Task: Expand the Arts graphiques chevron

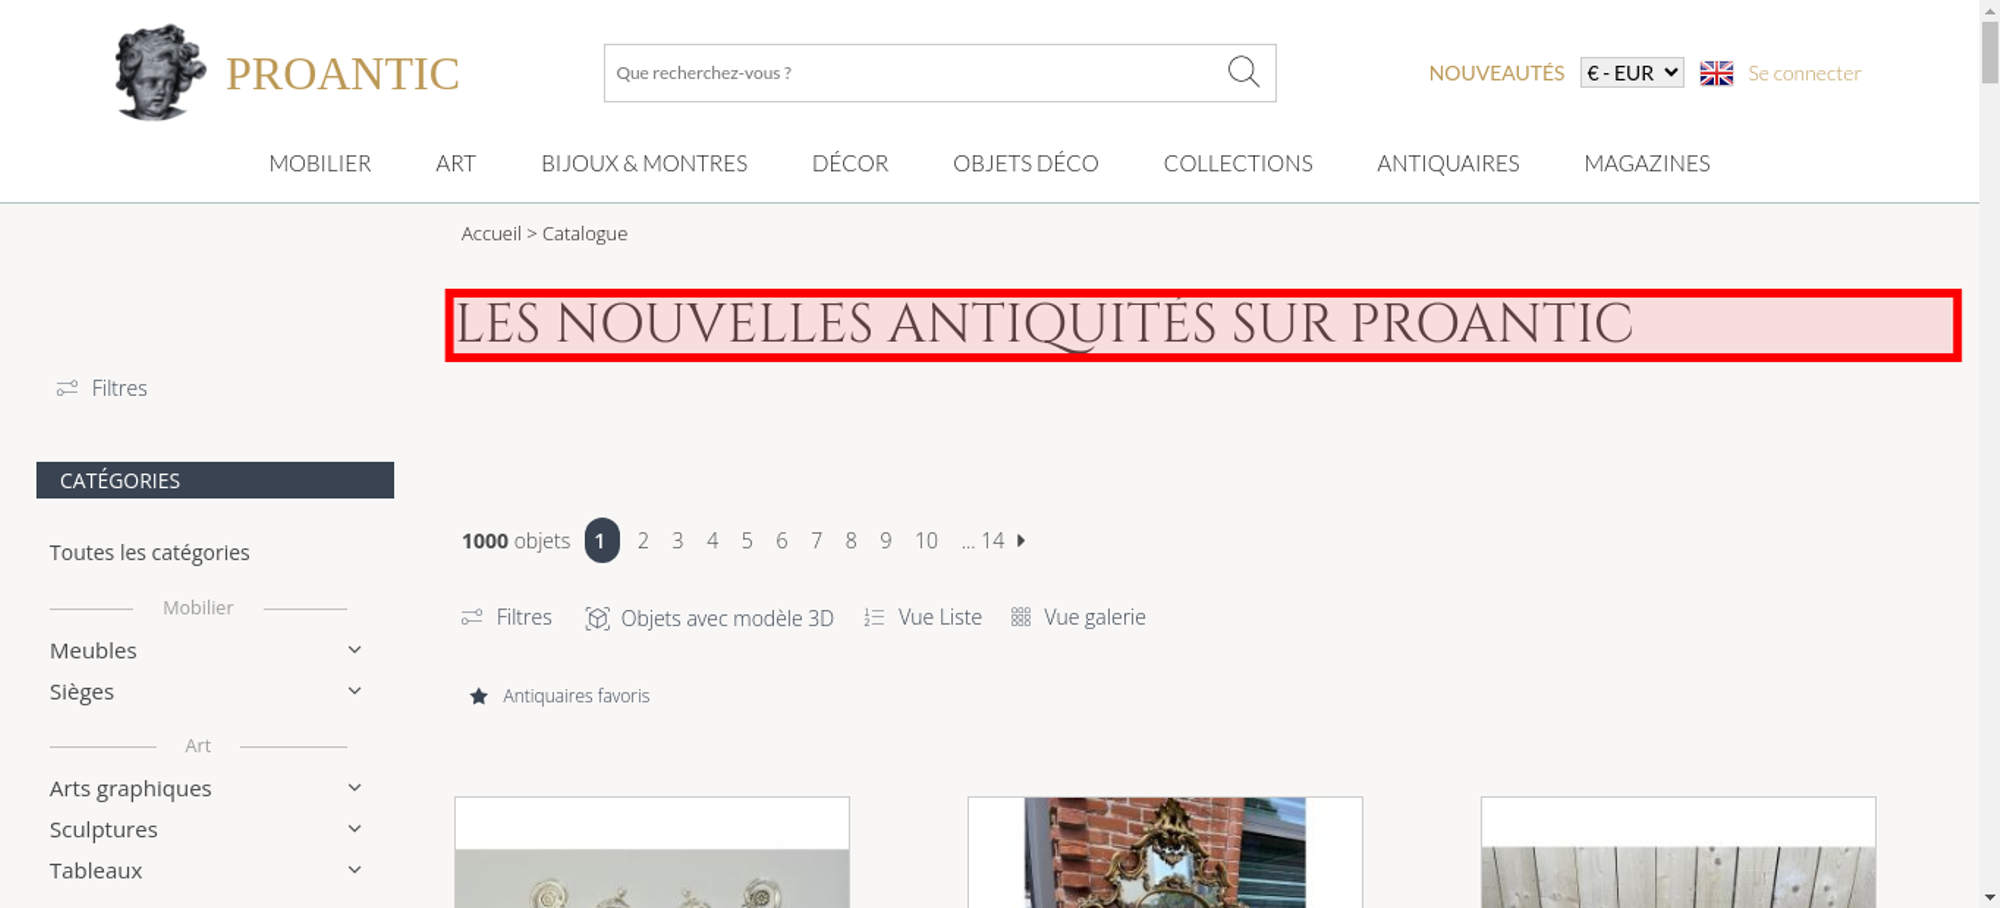Action: point(354,788)
